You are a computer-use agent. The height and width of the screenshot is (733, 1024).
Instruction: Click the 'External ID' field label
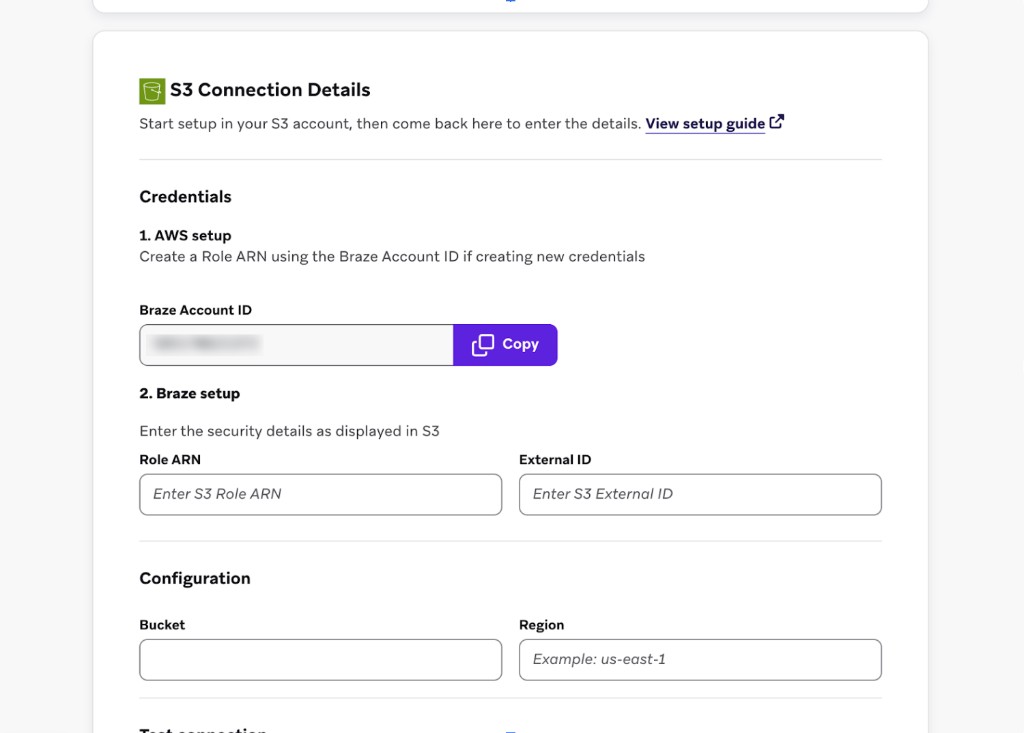(x=554, y=459)
